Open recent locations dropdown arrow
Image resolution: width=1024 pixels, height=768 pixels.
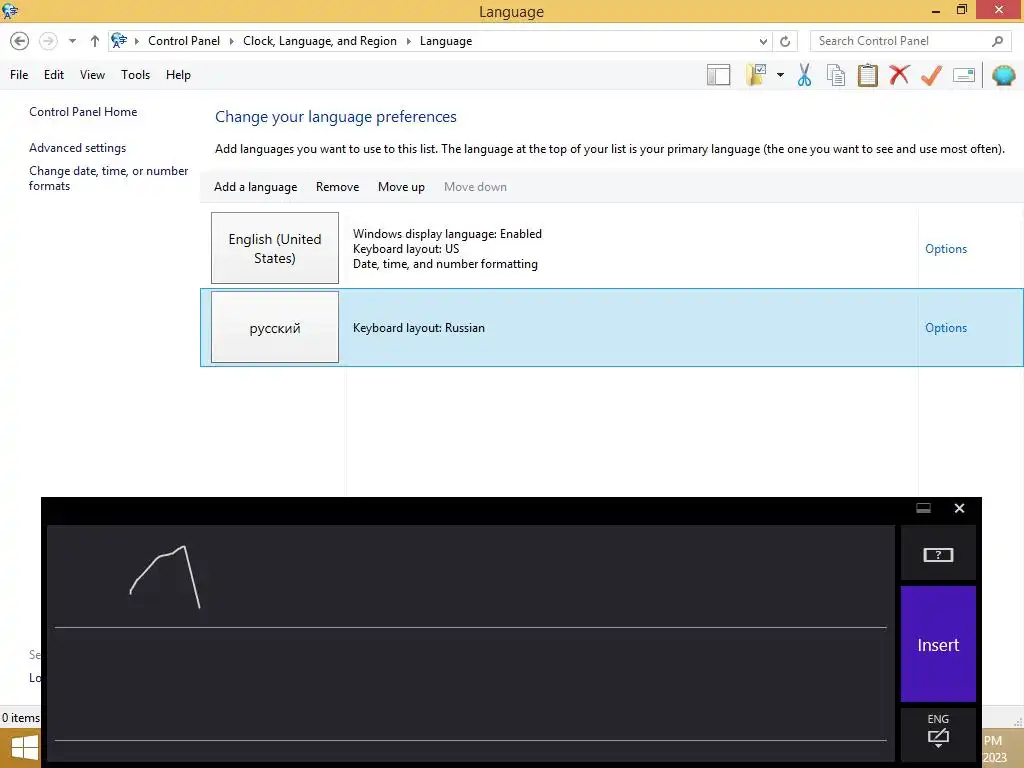coord(72,41)
